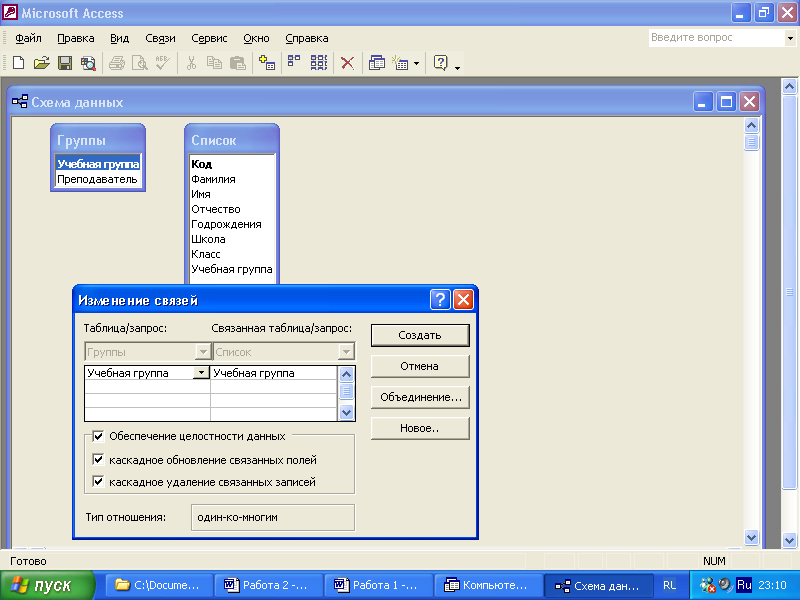This screenshot has width=800, height=600.
Task: Open Print Preview from the toolbar
Action: click(x=140, y=63)
